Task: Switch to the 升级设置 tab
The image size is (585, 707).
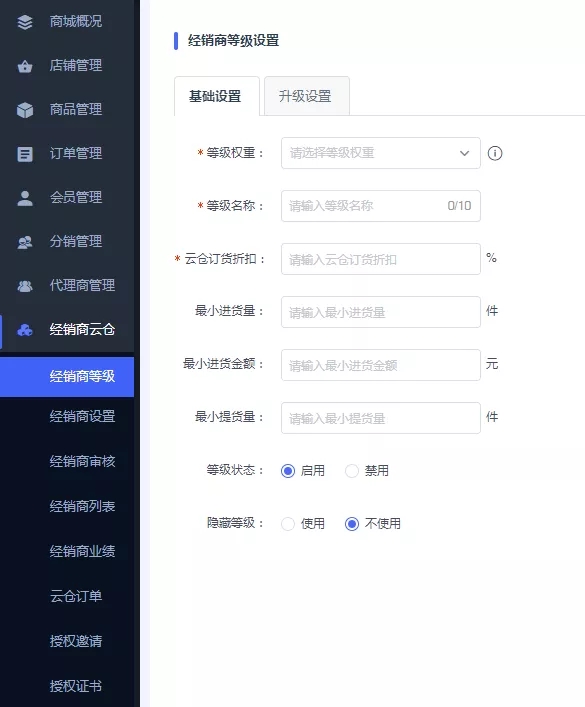Action: click(x=306, y=96)
